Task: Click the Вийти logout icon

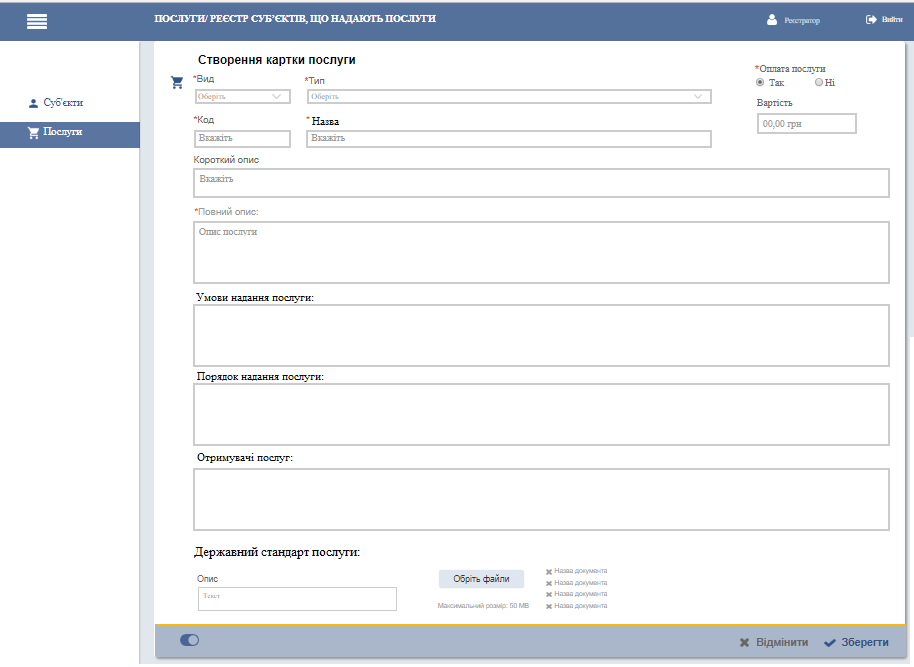Action: [871, 20]
